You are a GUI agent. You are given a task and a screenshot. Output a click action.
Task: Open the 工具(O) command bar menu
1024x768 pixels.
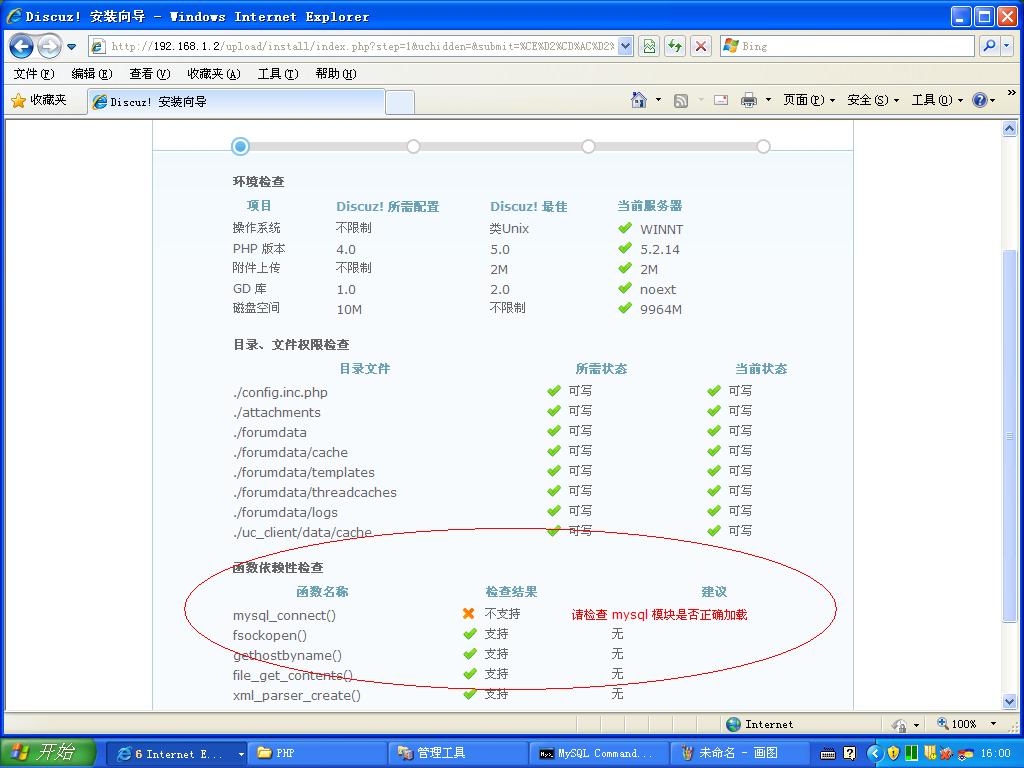[936, 100]
